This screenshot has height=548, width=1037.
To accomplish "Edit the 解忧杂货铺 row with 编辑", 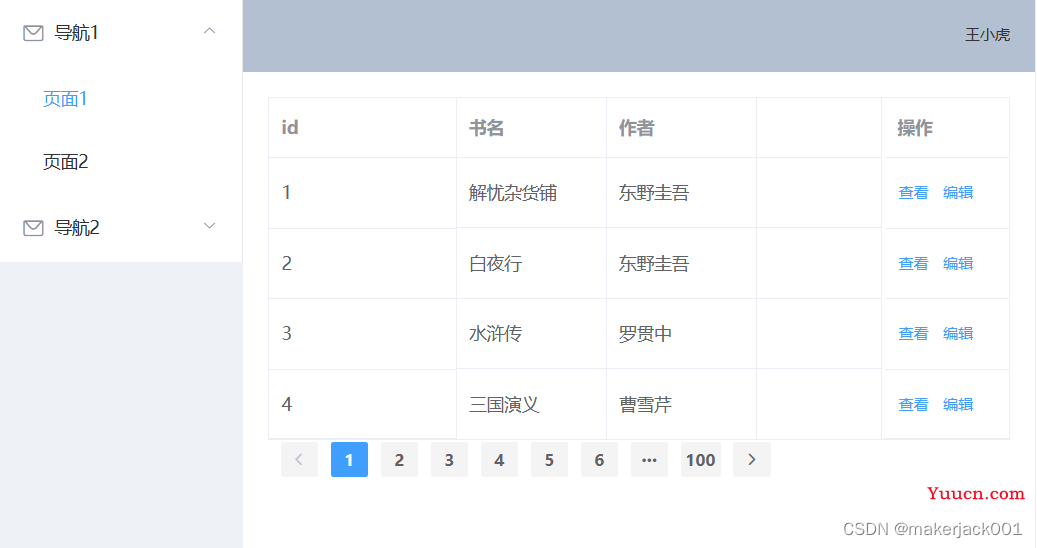I will pyautogui.click(x=958, y=192).
